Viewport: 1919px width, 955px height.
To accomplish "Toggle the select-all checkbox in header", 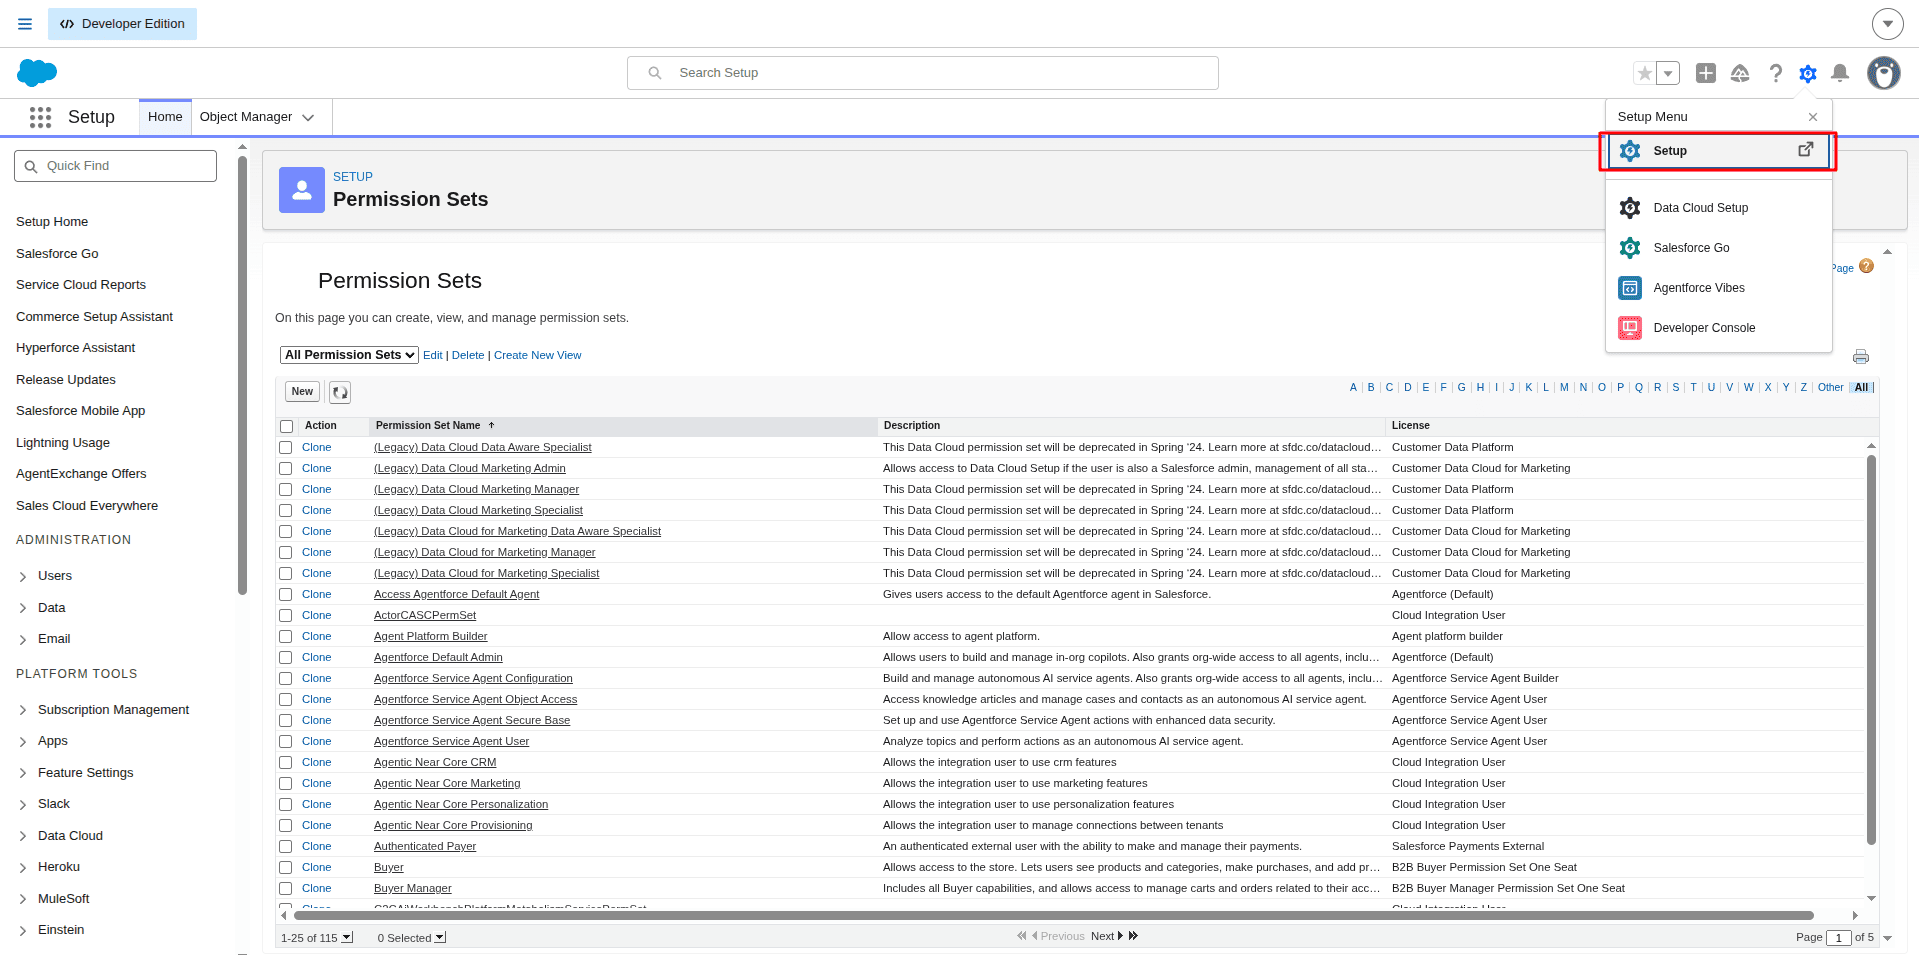I will (287, 426).
